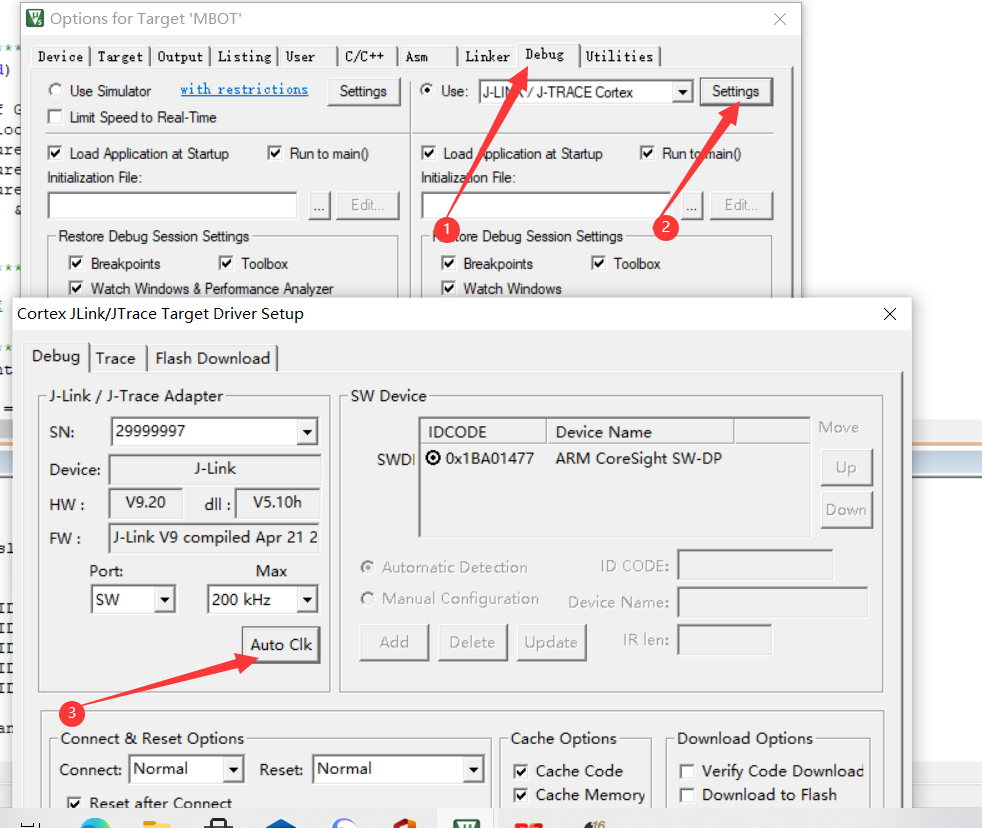This screenshot has width=982, height=828.
Task: Open the red Office app from the taskbar
Action: pyautogui.click(x=404, y=822)
